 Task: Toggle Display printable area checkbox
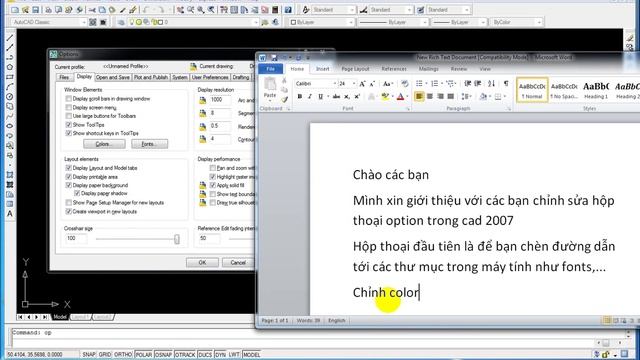coord(69,177)
